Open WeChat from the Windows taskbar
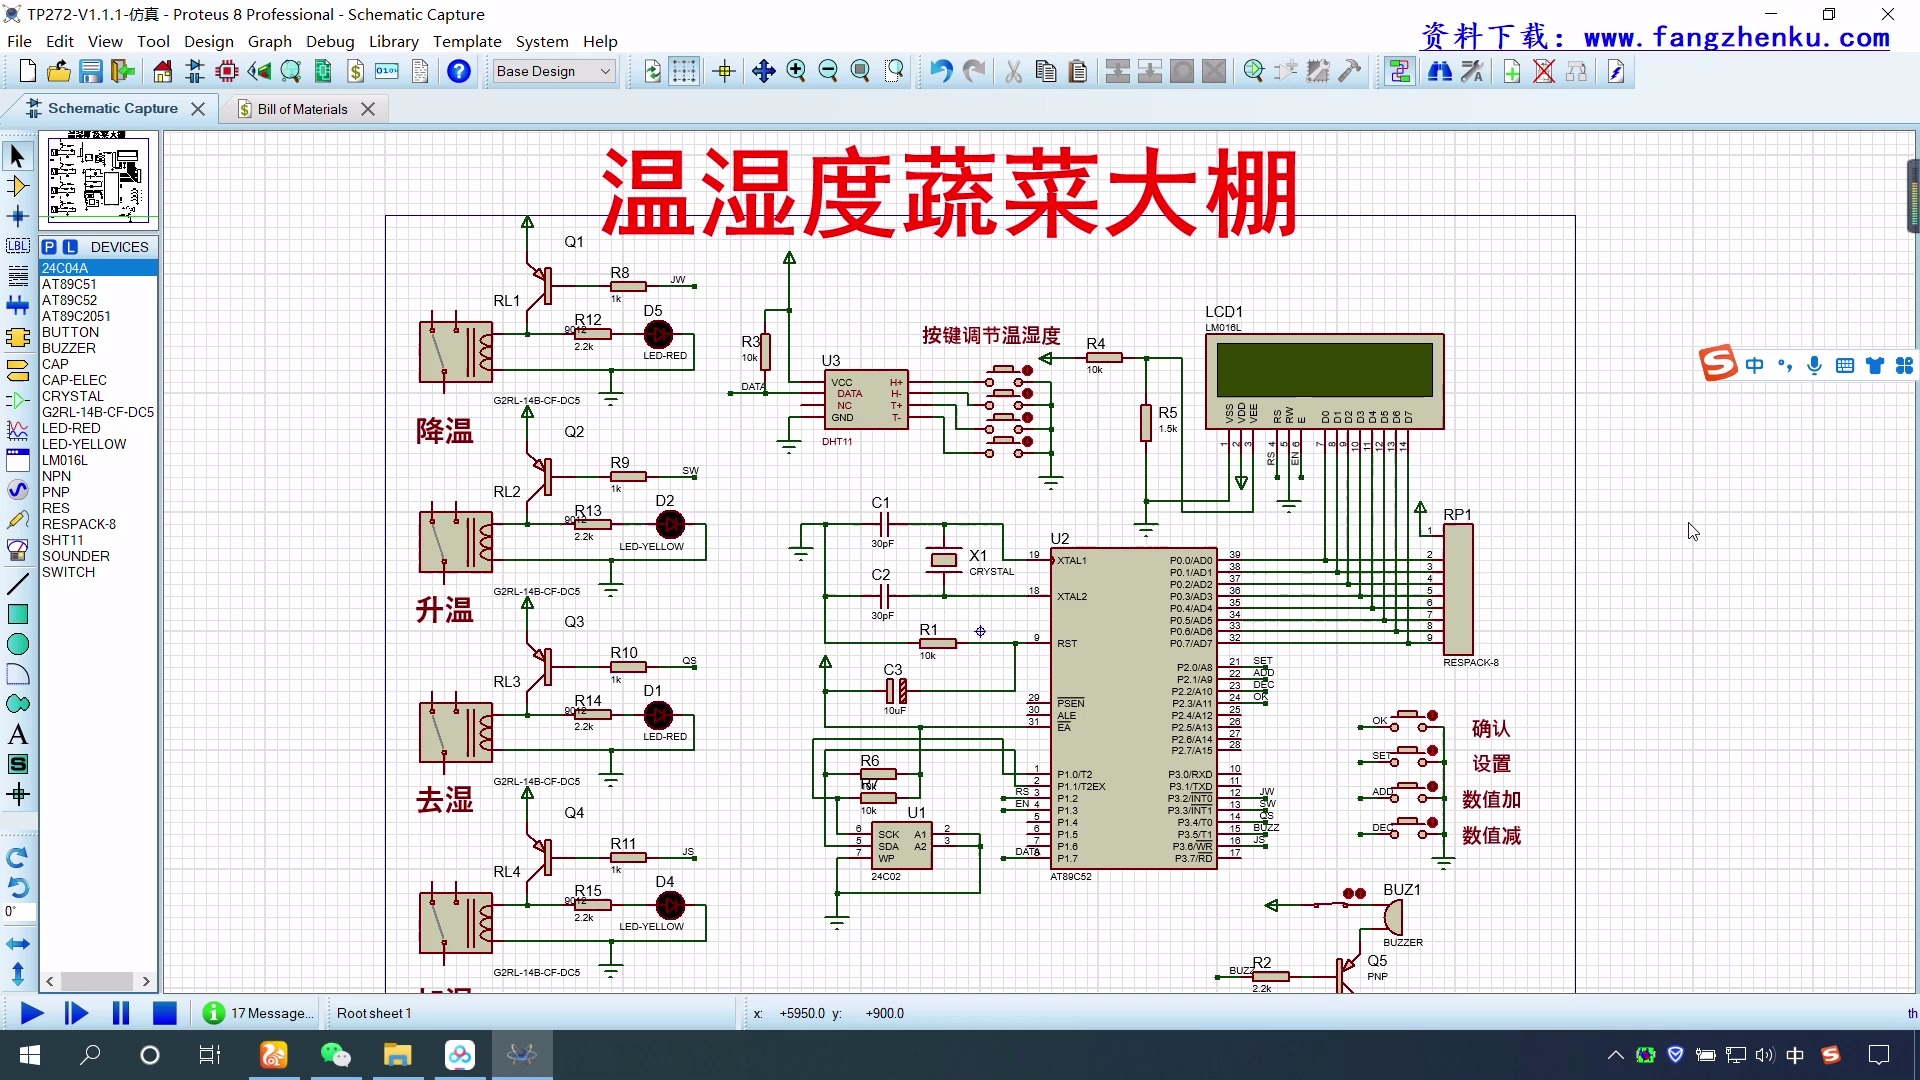Screen dimensions: 1920x1080 [335, 1055]
